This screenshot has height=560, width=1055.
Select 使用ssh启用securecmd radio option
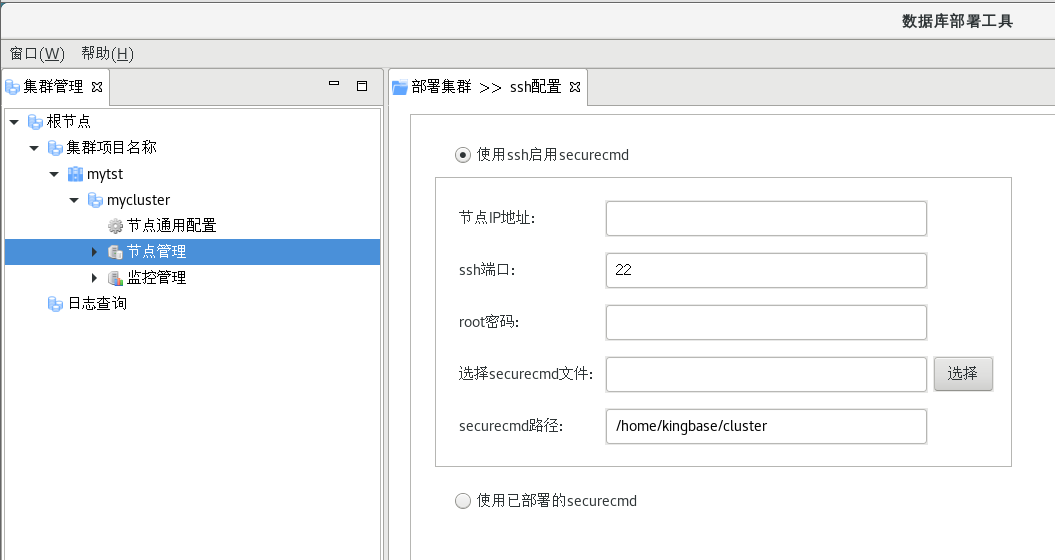click(x=462, y=155)
